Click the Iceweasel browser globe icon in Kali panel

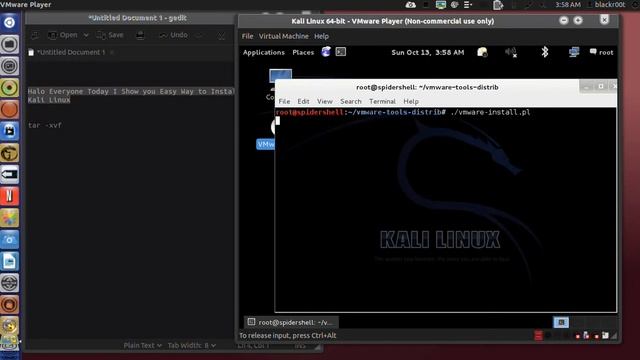(x=326, y=52)
